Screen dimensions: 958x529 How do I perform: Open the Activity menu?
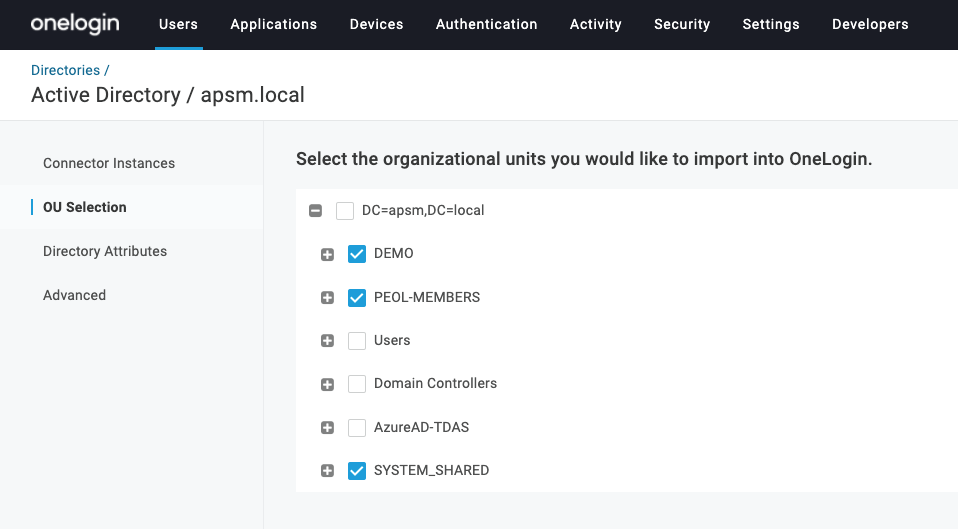tap(596, 24)
